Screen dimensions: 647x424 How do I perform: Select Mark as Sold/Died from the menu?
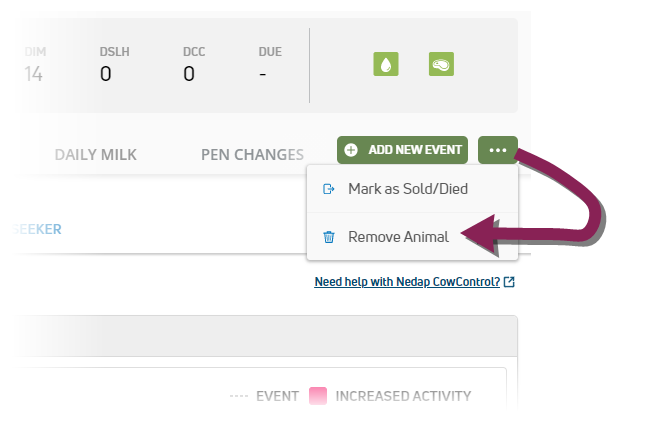(x=407, y=188)
